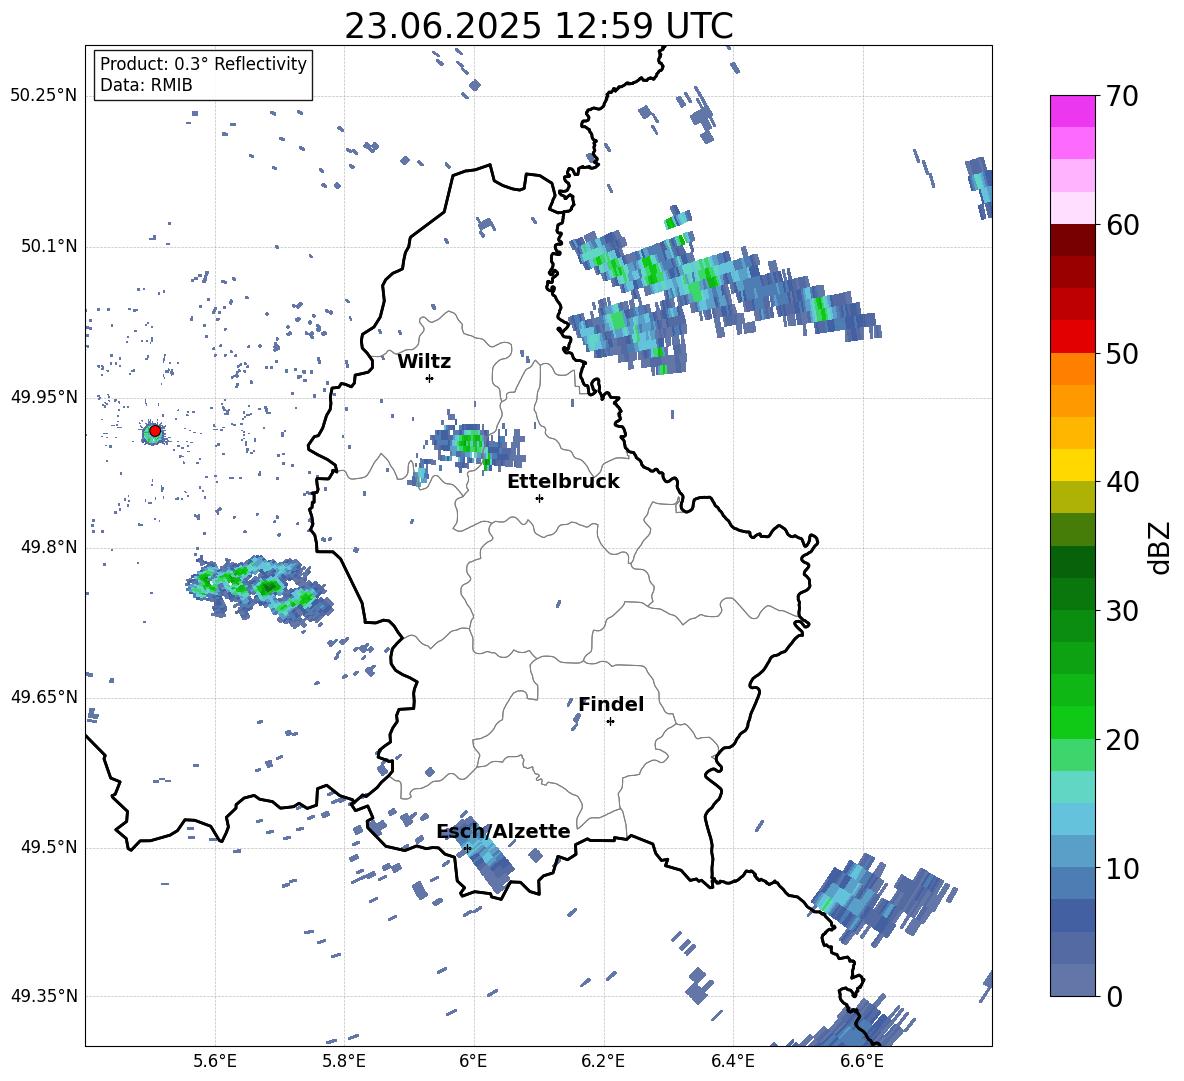Click the 49.95°N latitude label
This screenshot has width=1184, height=1081.
(43, 397)
